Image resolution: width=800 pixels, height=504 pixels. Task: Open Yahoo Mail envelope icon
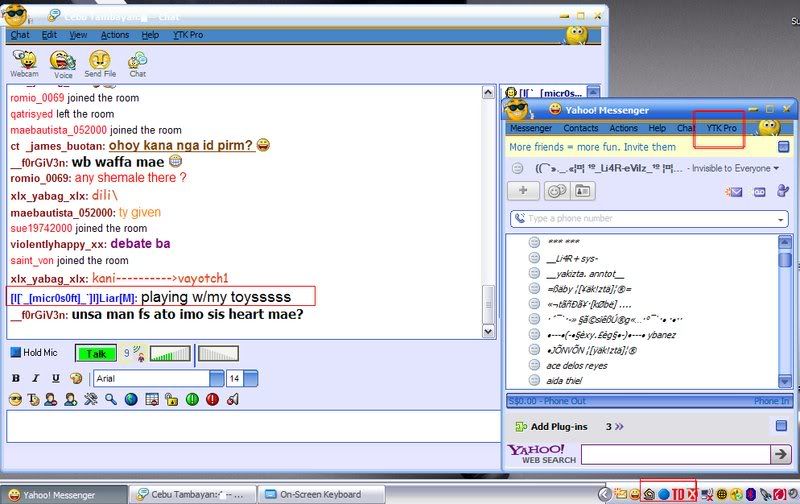(x=734, y=192)
